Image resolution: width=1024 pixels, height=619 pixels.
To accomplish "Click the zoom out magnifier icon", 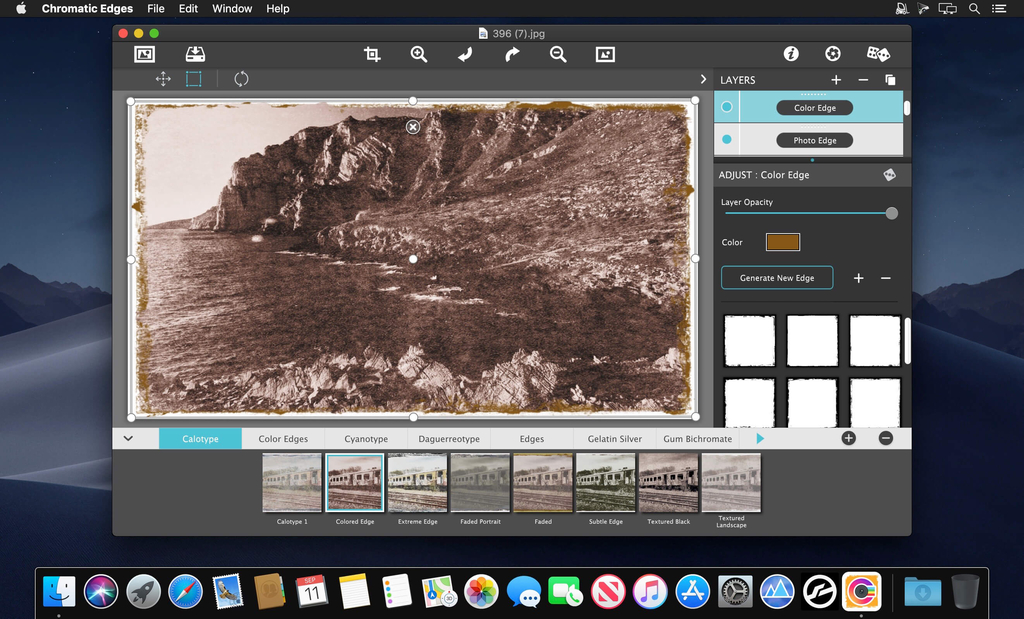I will (558, 55).
